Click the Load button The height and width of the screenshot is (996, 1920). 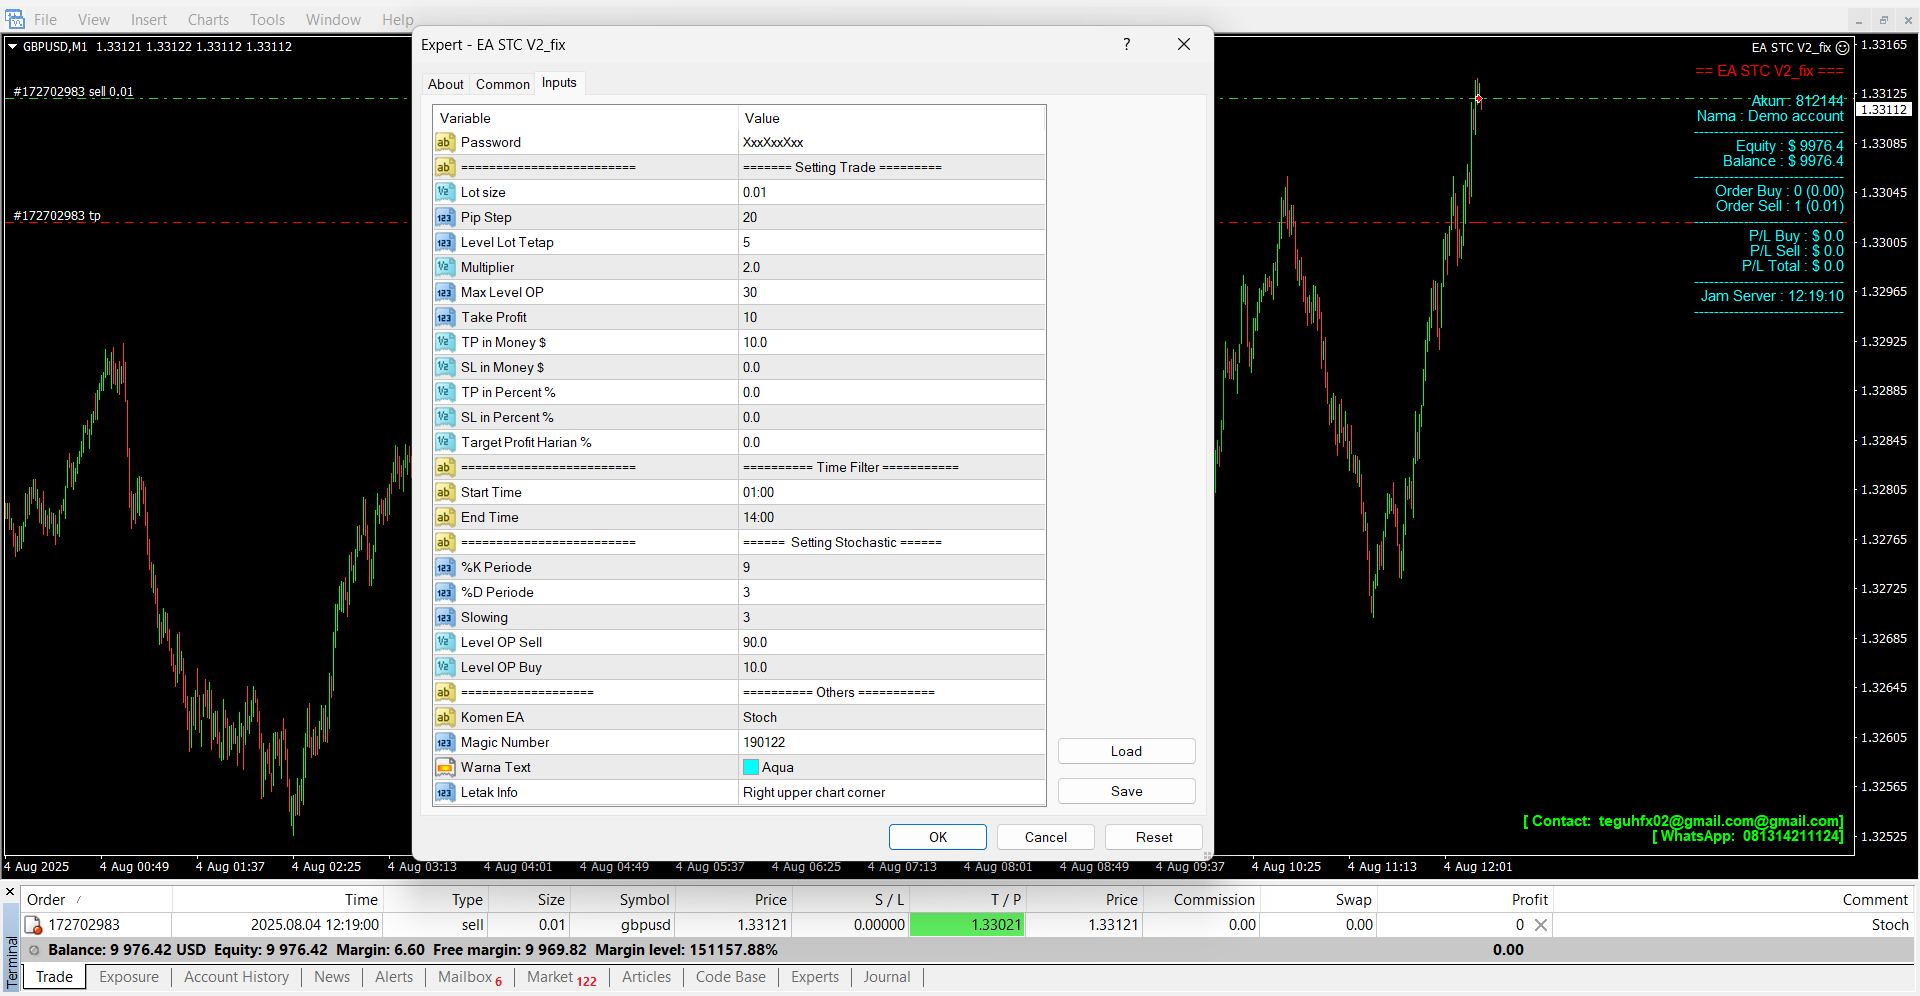[x=1126, y=752]
